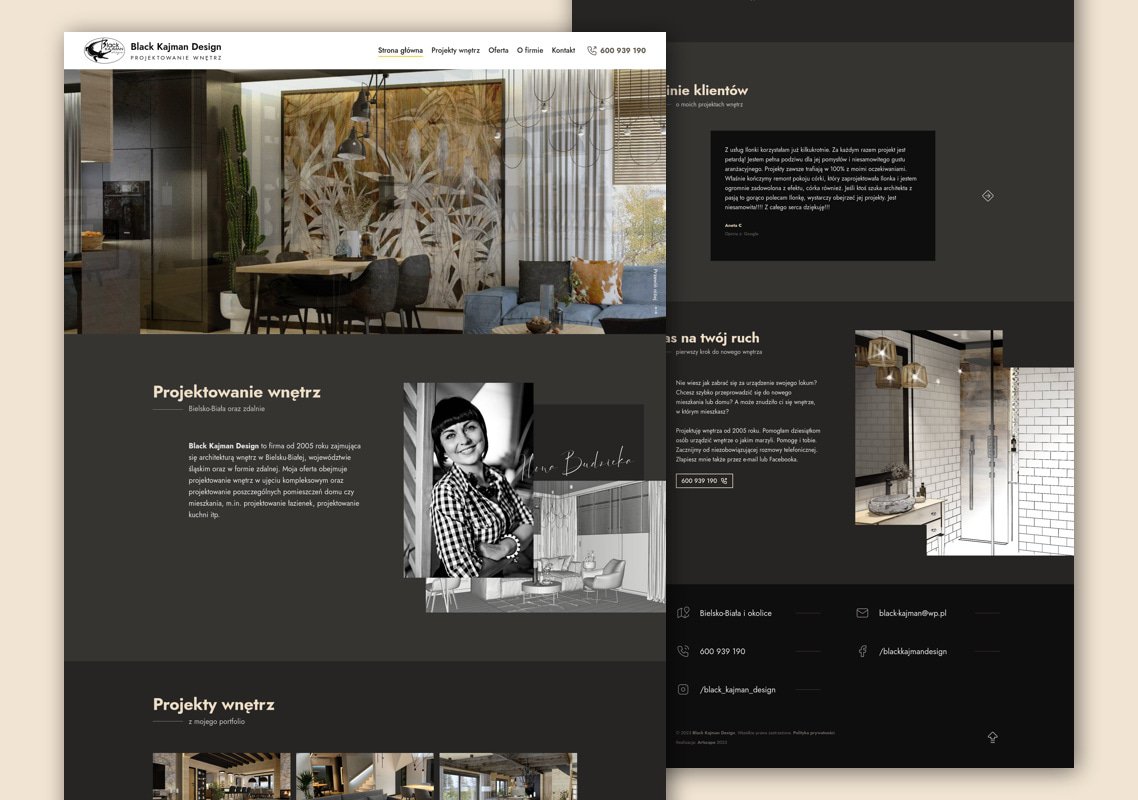
Task: Click the map location icon in footer
Action: tap(683, 613)
